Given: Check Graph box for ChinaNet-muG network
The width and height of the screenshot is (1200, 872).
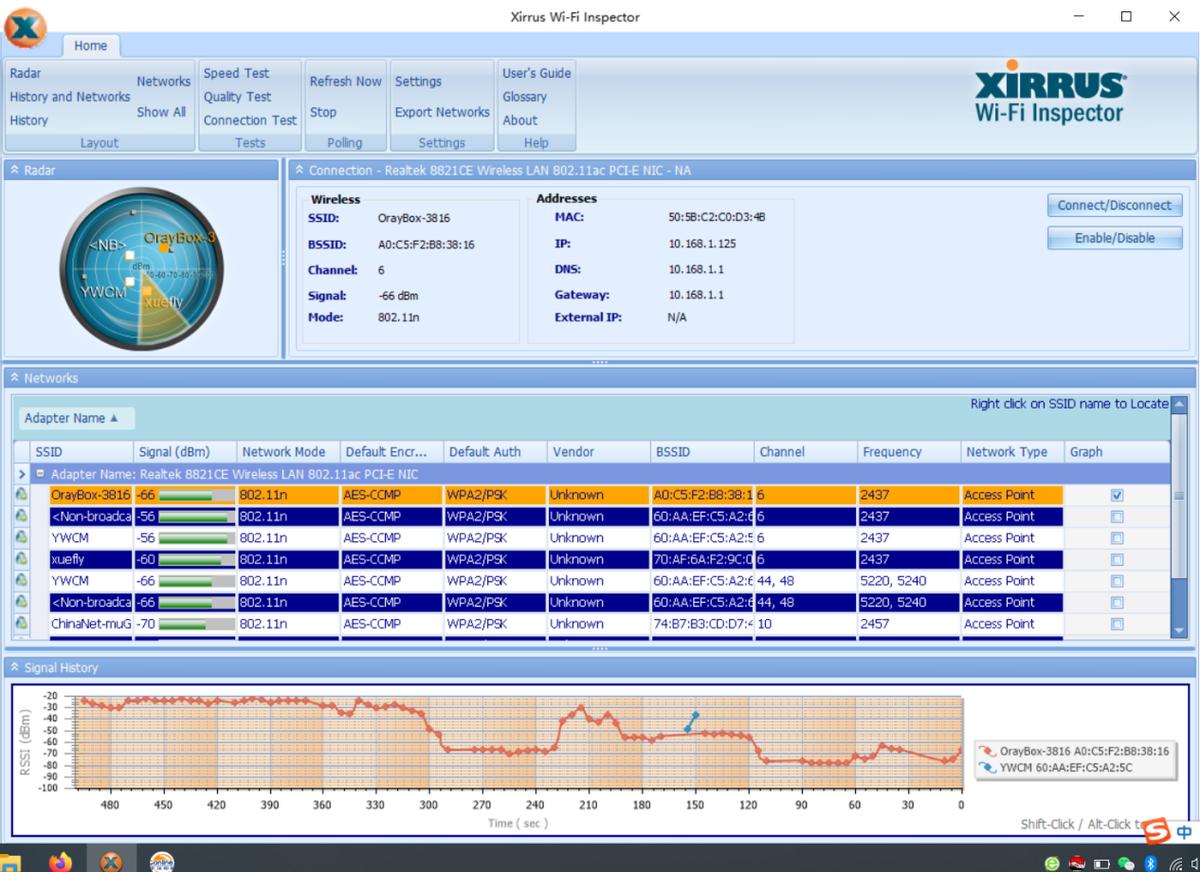Looking at the screenshot, I should tap(1117, 624).
